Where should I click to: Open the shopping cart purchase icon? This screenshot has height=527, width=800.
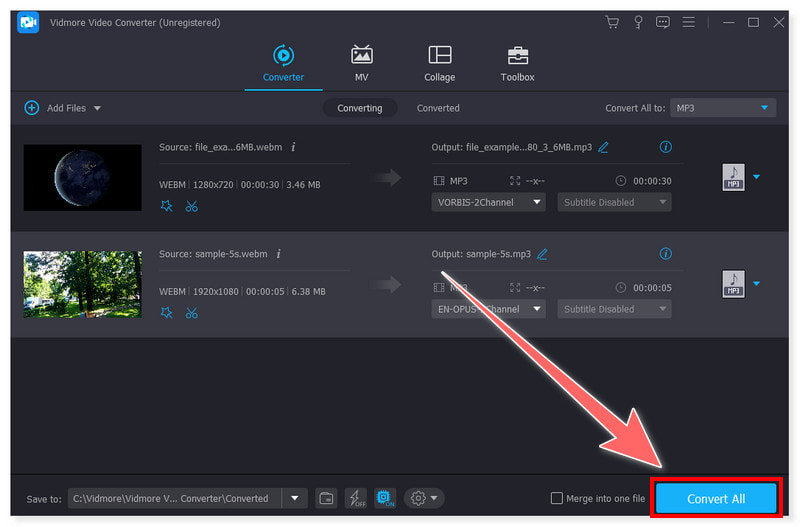(x=613, y=22)
